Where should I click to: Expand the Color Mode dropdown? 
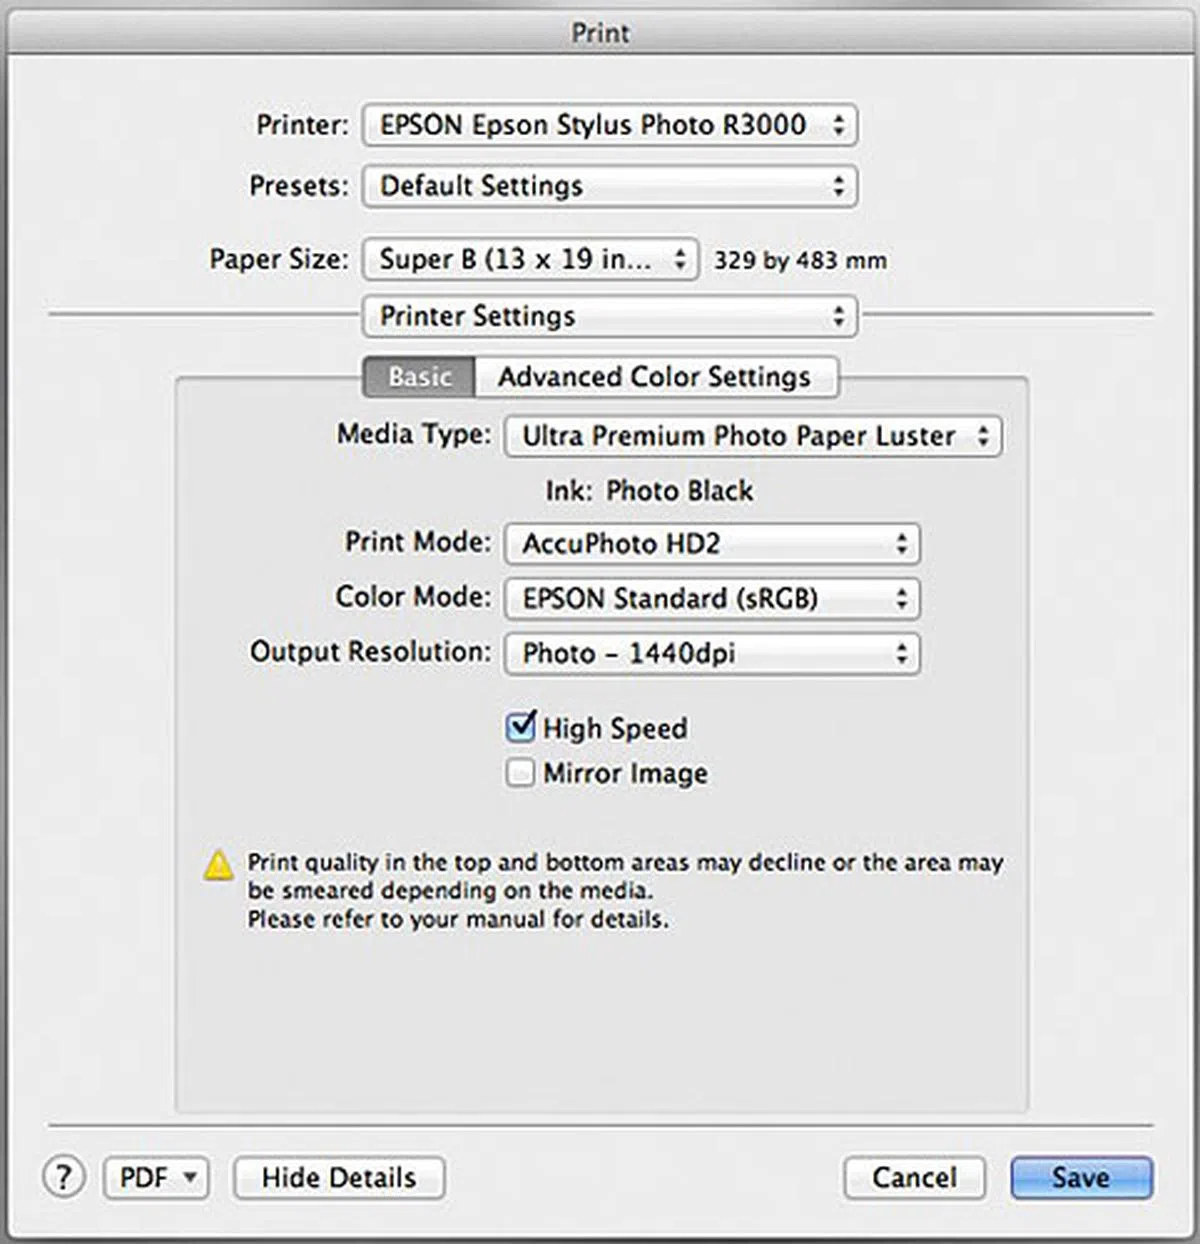[711, 599]
